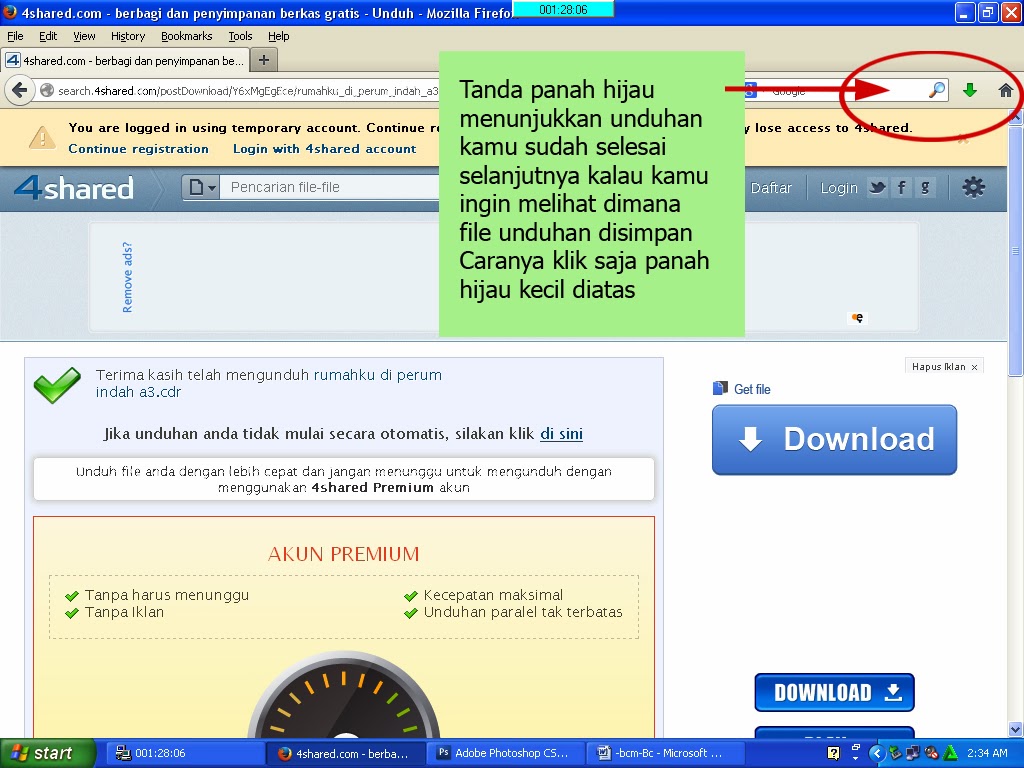This screenshot has width=1024, height=768.
Task: Open the Edit menu
Action: tap(48, 36)
